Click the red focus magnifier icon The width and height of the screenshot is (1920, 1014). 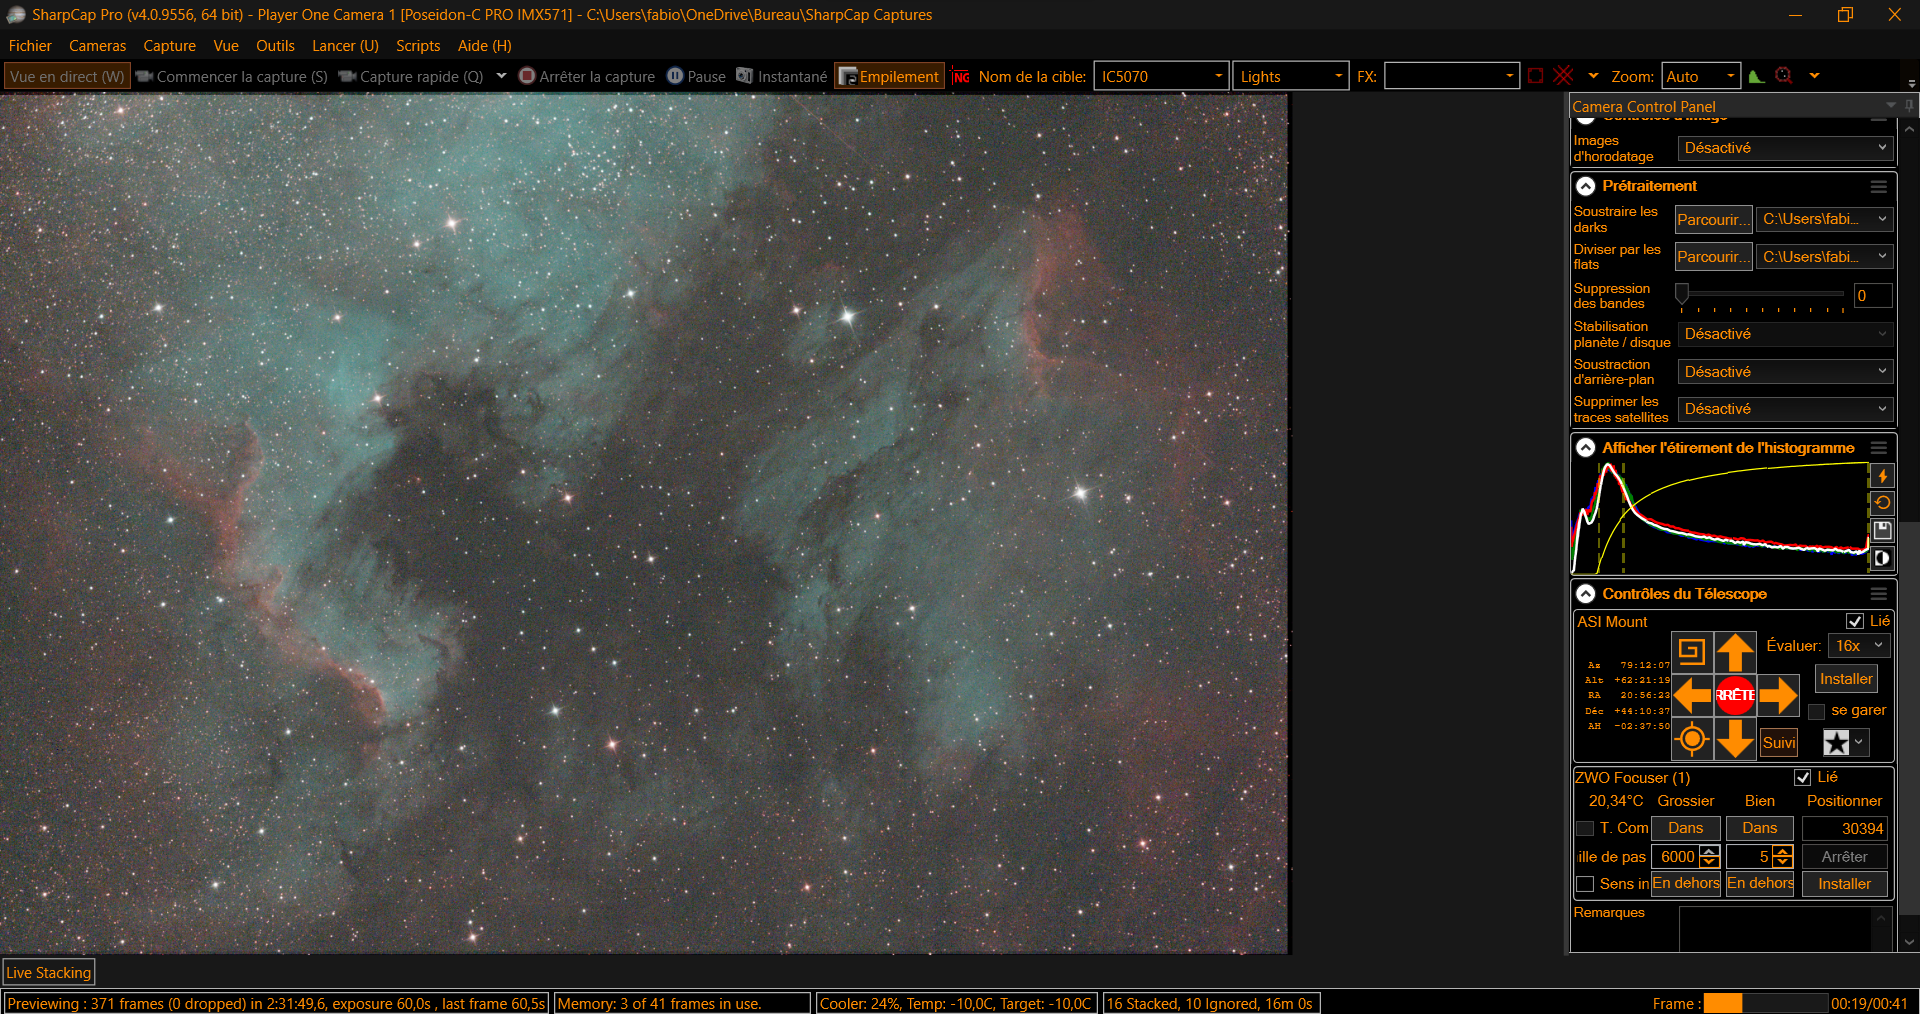1784,76
